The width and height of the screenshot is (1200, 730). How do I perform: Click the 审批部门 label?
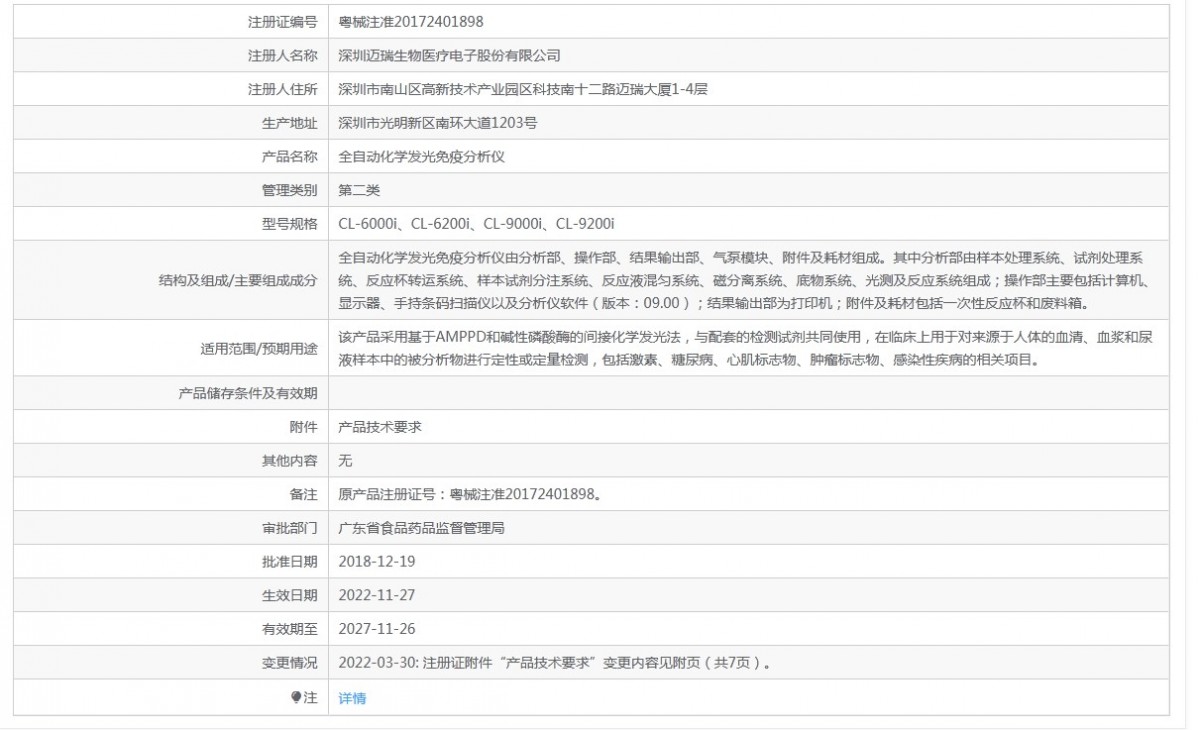290,528
